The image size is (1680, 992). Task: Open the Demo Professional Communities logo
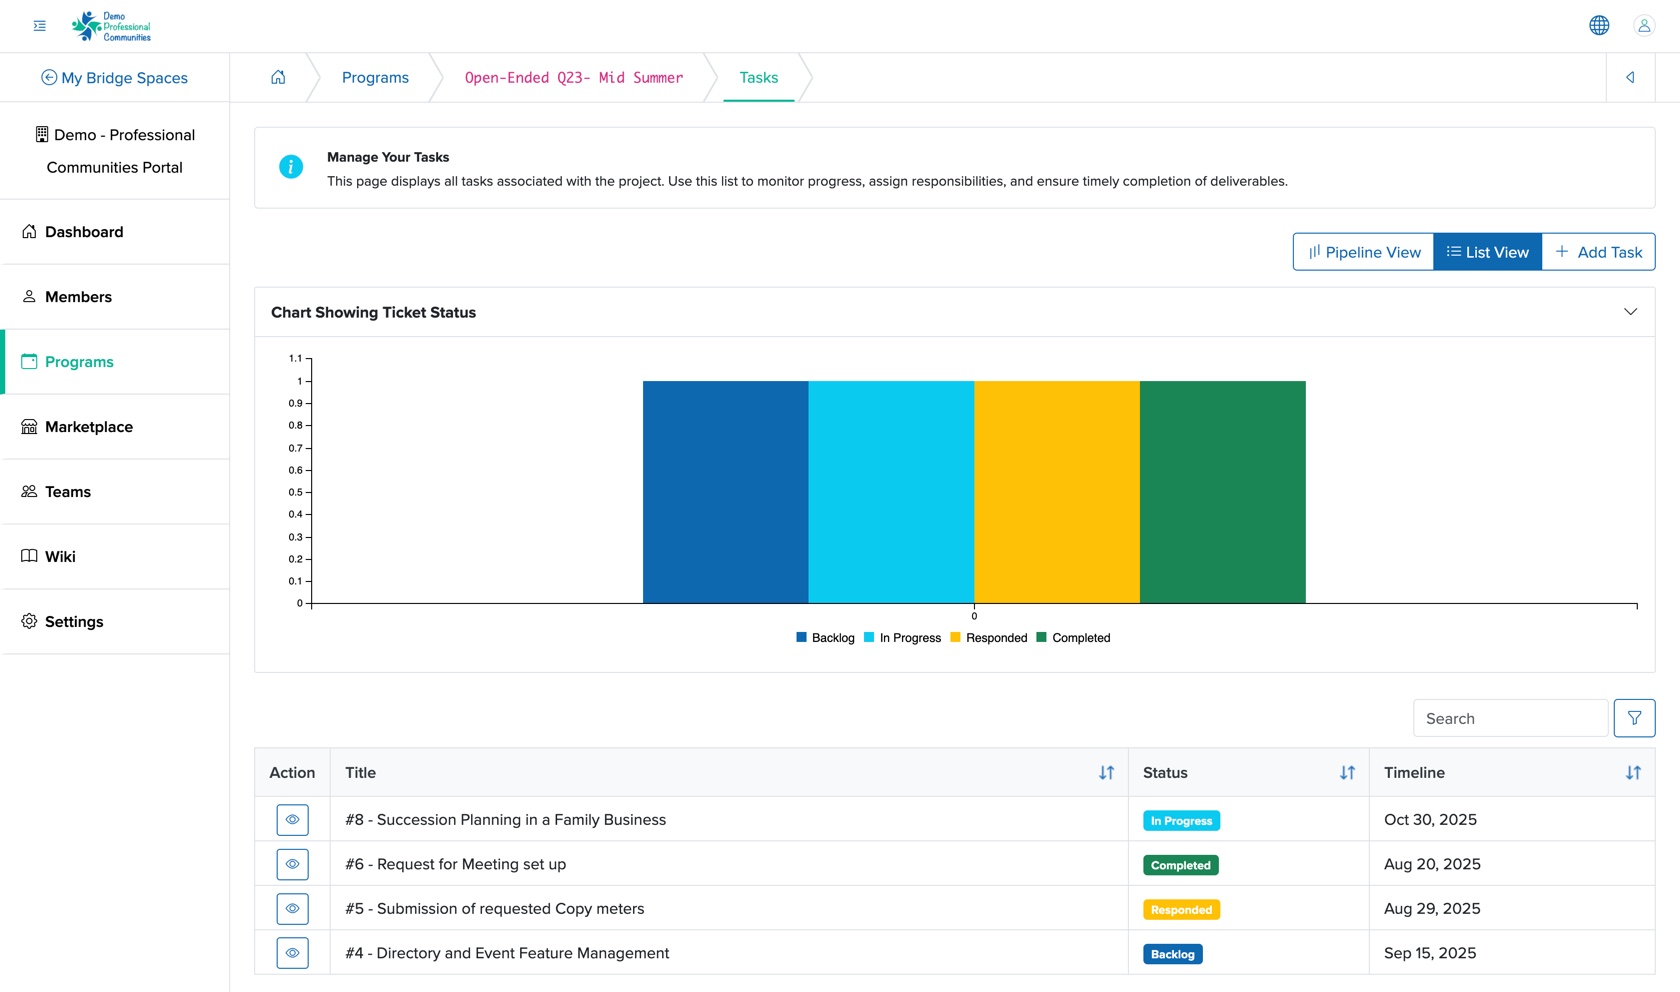[x=111, y=26]
